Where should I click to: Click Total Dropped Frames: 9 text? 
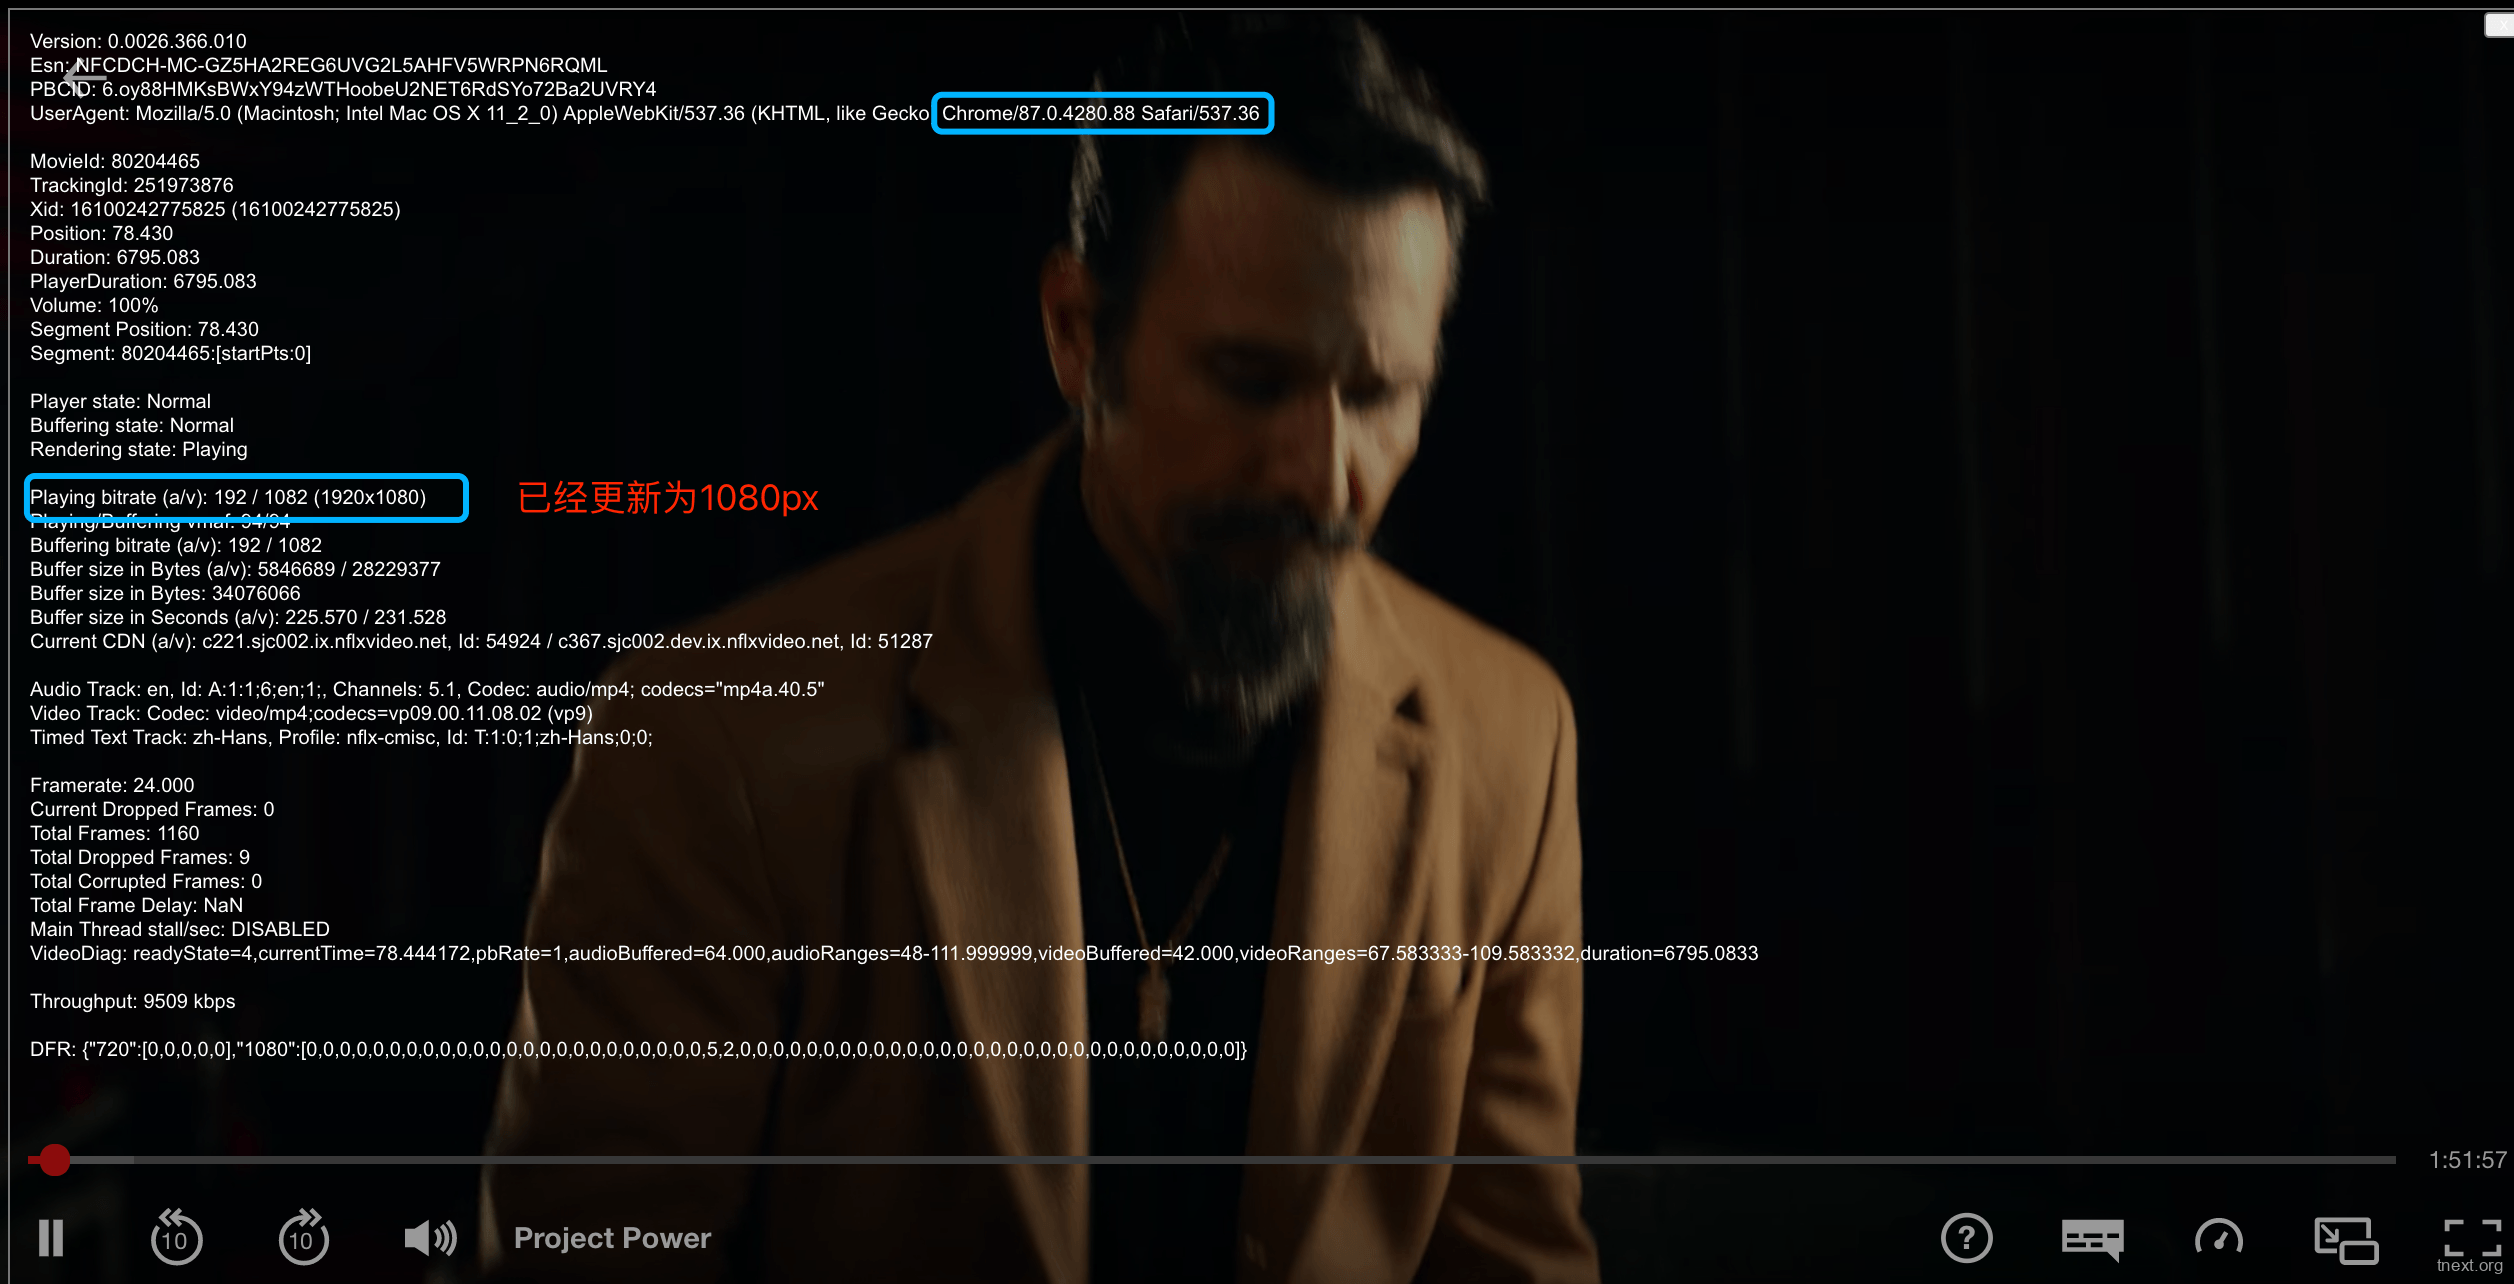point(140,857)
